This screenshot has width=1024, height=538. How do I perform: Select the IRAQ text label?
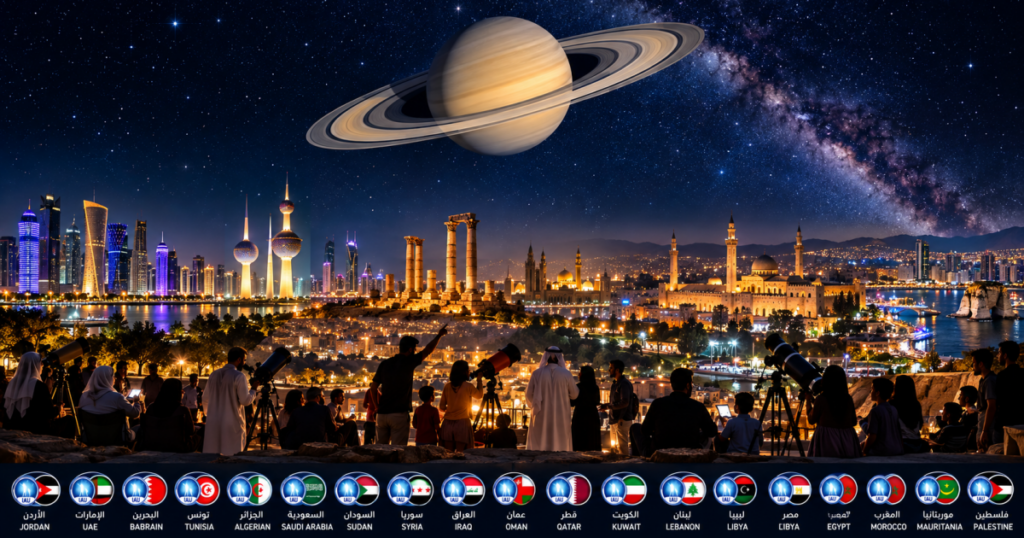[463, 527]
